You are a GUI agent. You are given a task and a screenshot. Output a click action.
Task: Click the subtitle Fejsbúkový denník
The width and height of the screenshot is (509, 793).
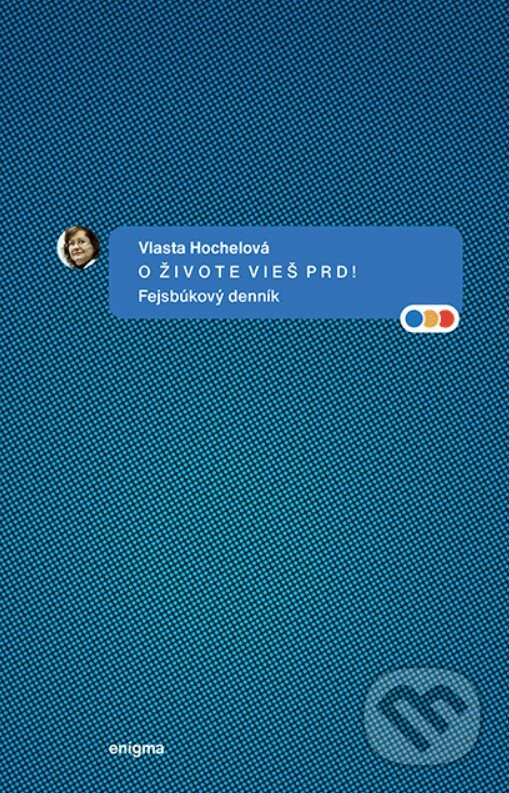[208, 297]
